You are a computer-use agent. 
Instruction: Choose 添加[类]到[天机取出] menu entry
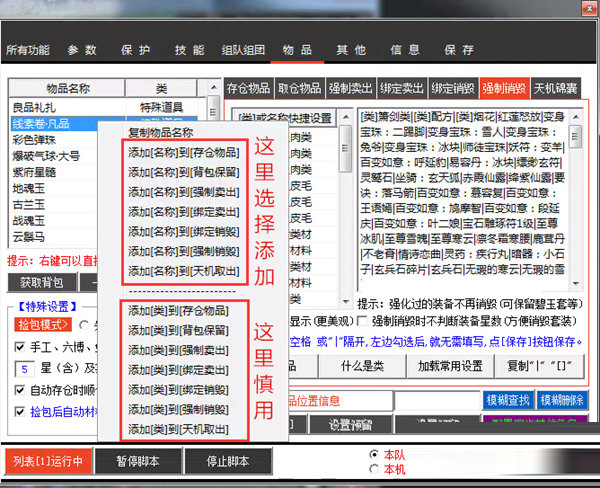178,429
